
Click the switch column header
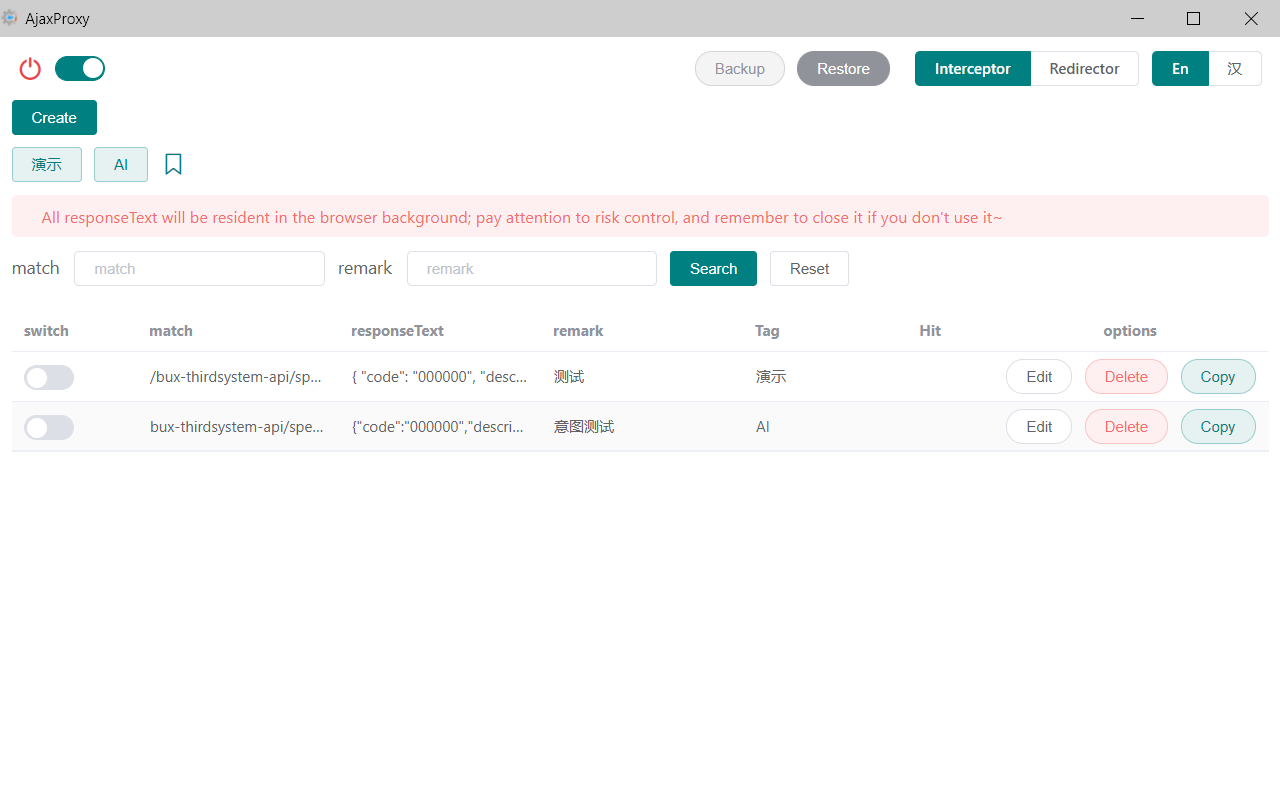[46, 331]
